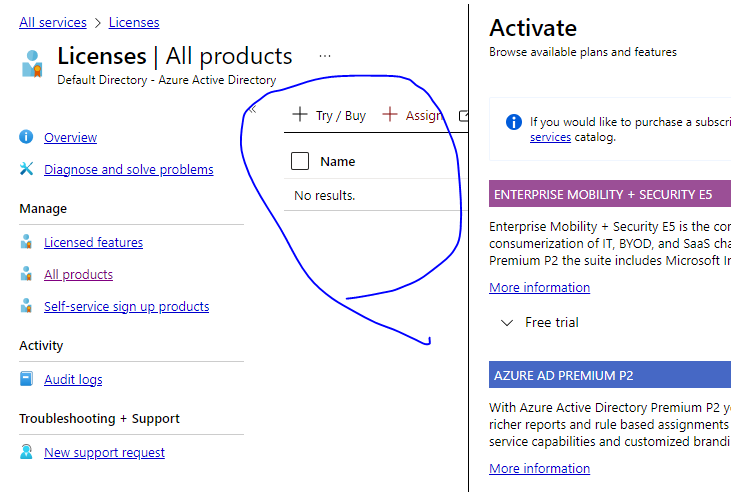The height and width of the screenshot is (492, 731).
Task: Click the New support request person icon
Action: pyautogui.click(x=27, y=452)
